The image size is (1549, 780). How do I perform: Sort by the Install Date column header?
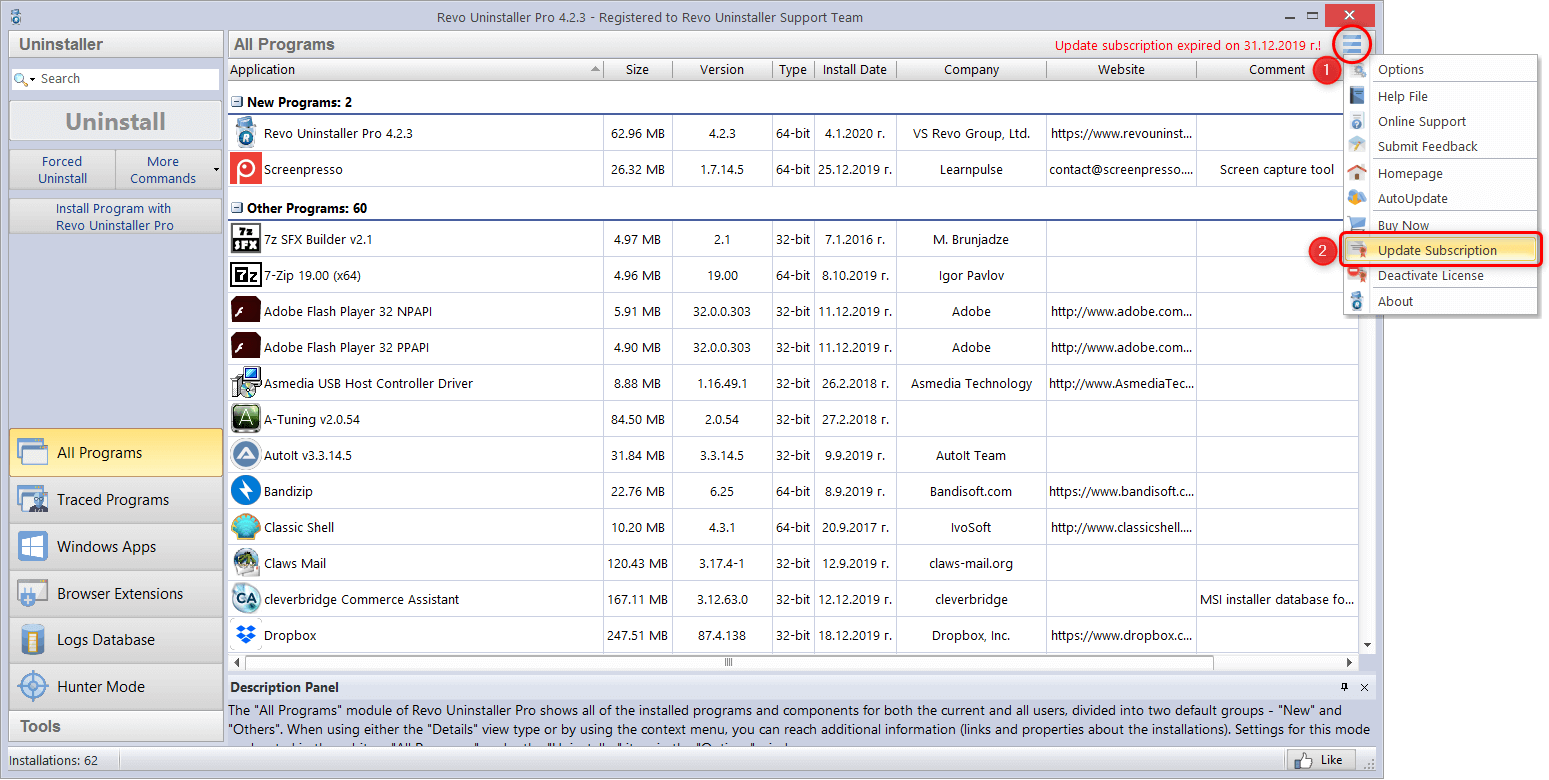pyautogui.click(x=854, y=69)
